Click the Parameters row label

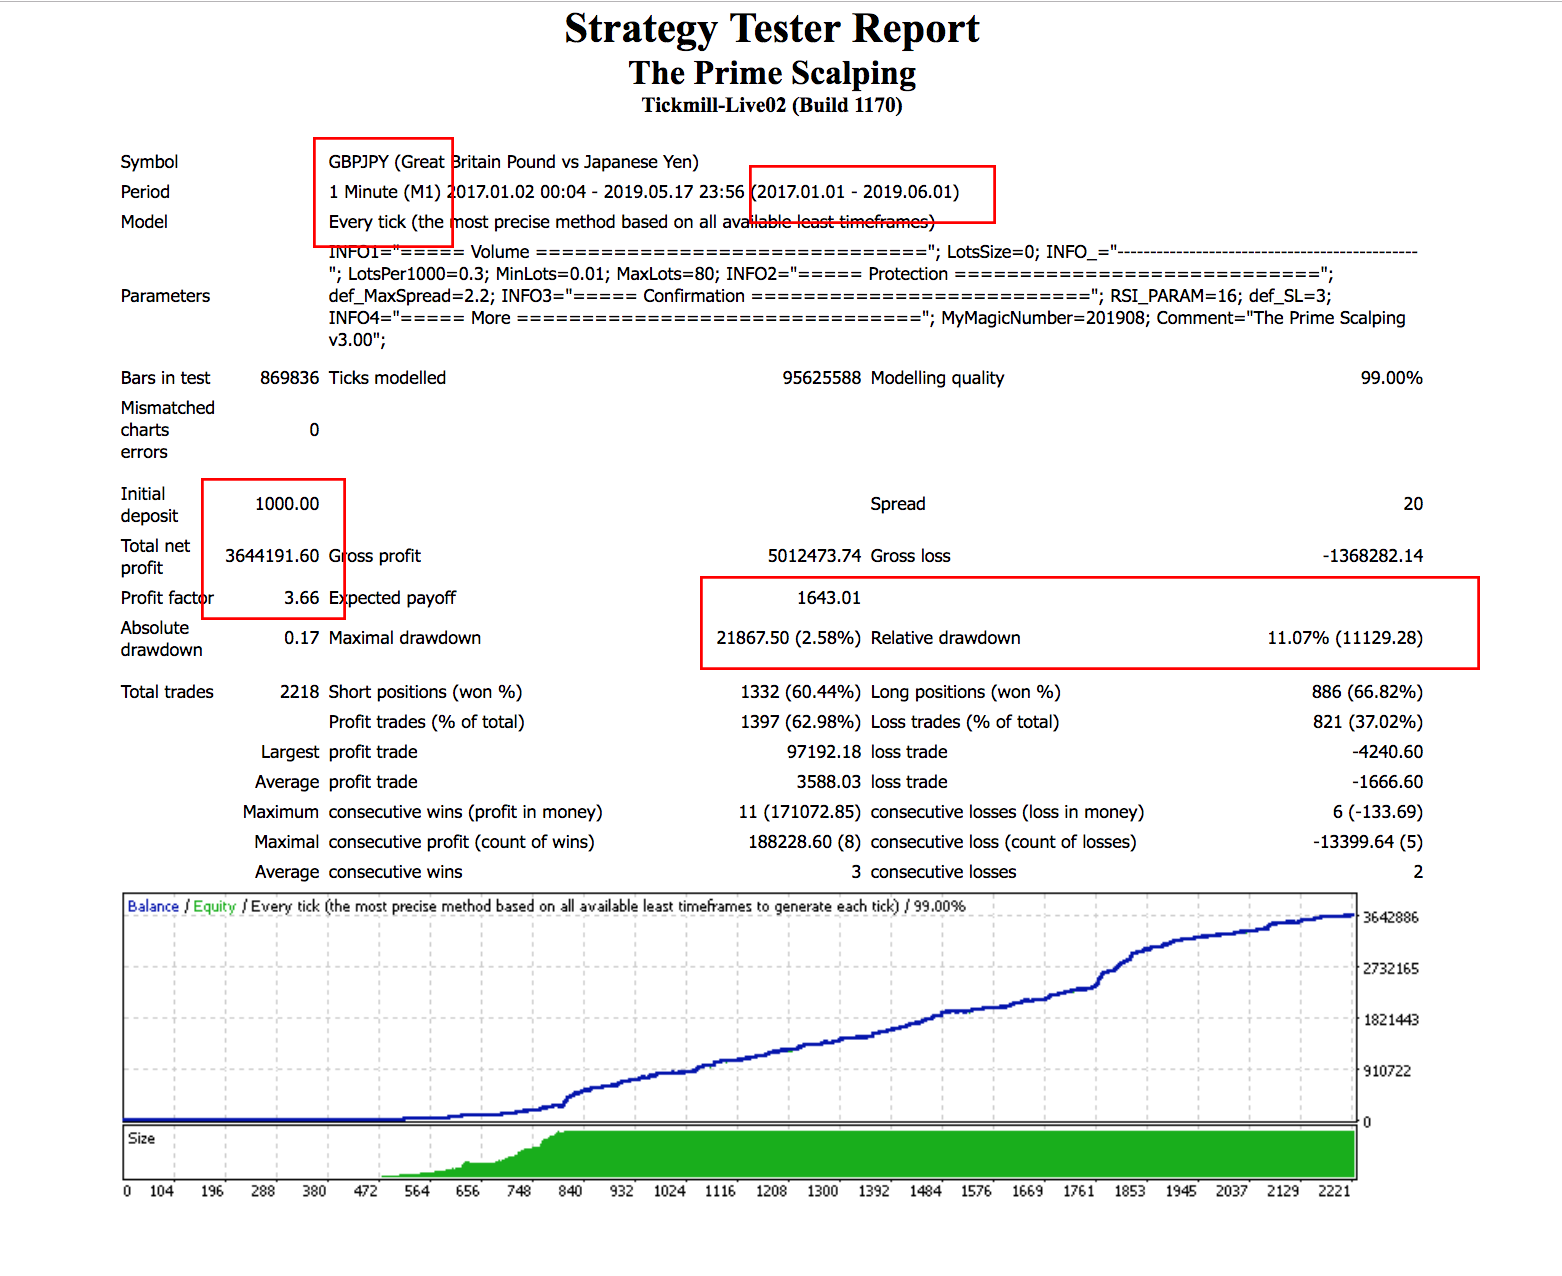pos(165,296)
